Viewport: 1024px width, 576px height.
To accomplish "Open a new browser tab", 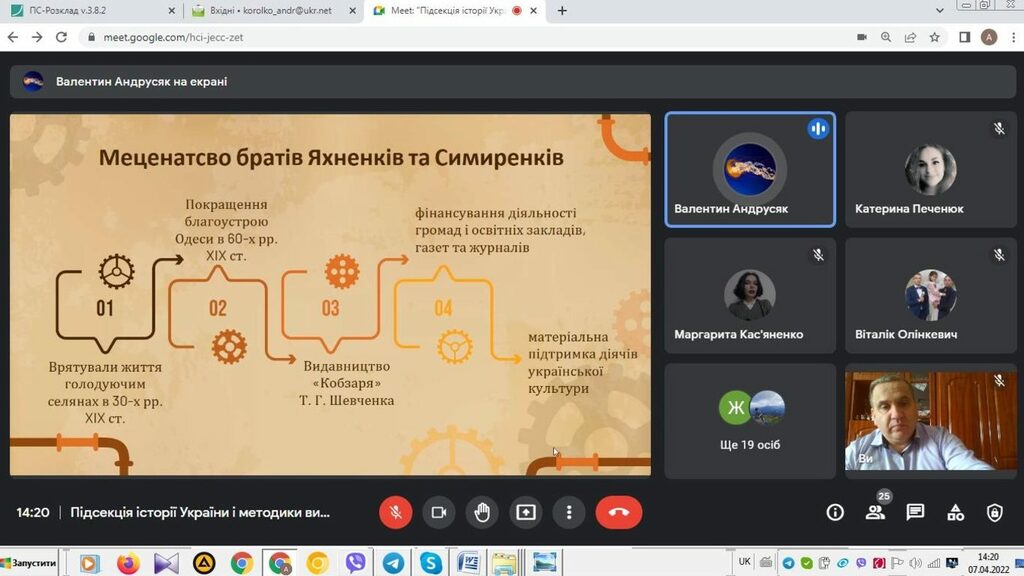I will coord(562,11).
